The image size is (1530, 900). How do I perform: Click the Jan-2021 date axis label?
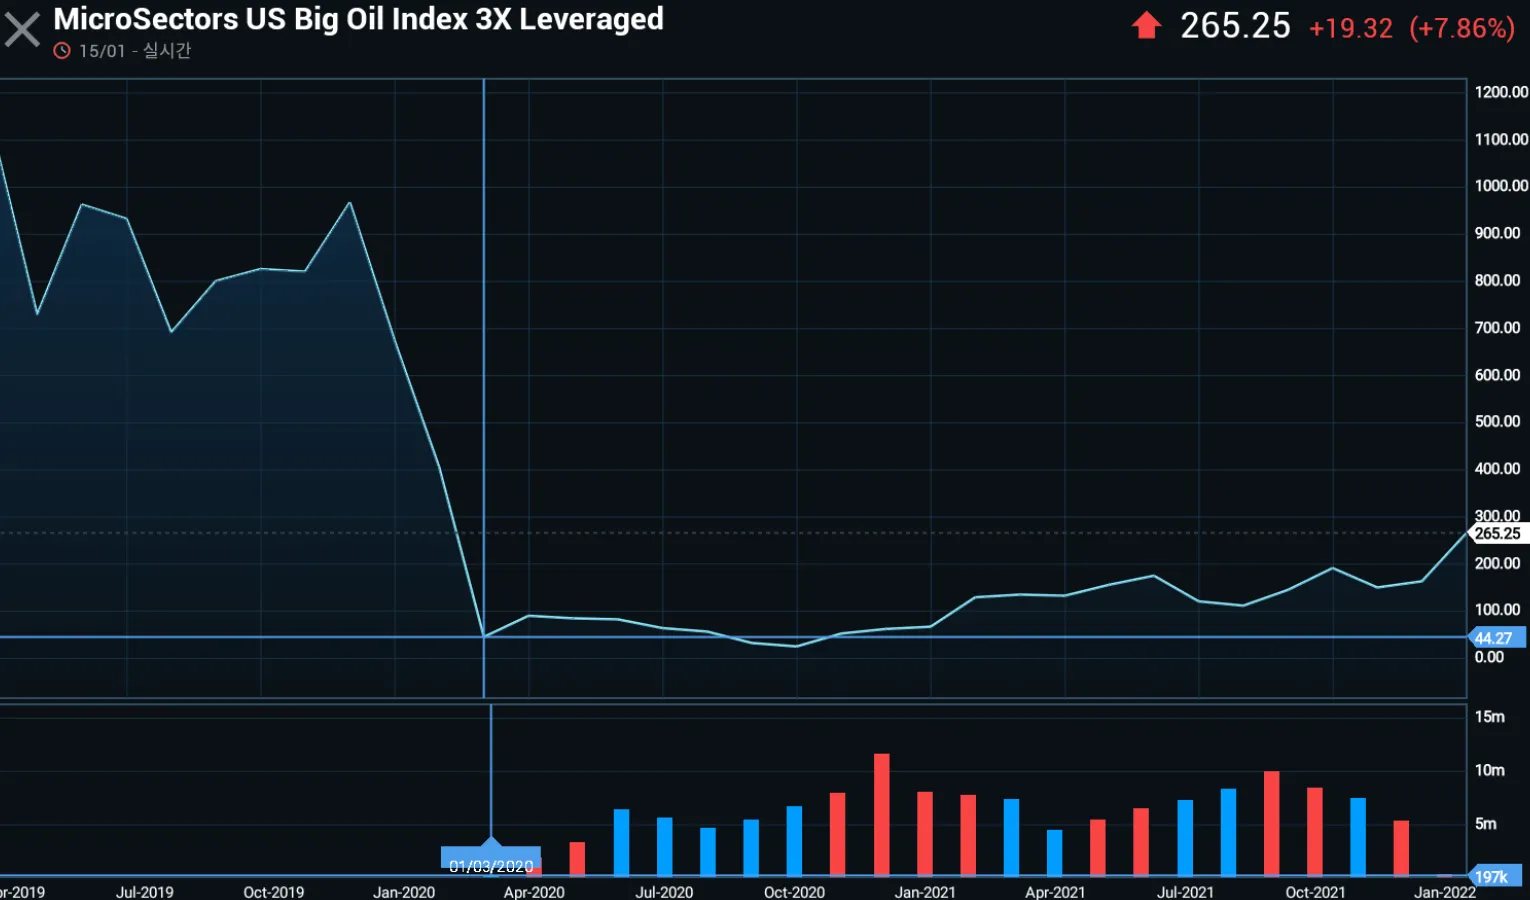[925, 892]
